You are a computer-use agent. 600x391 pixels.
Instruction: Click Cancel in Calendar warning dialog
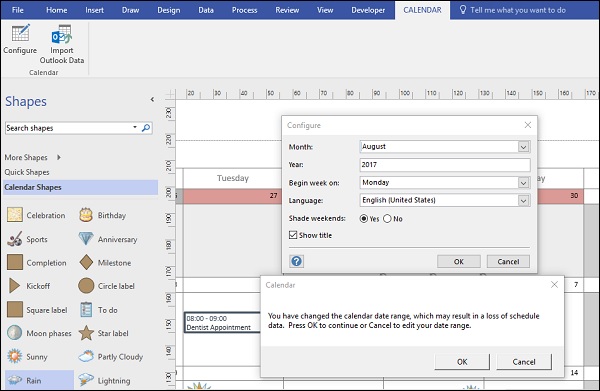(524, 362)
